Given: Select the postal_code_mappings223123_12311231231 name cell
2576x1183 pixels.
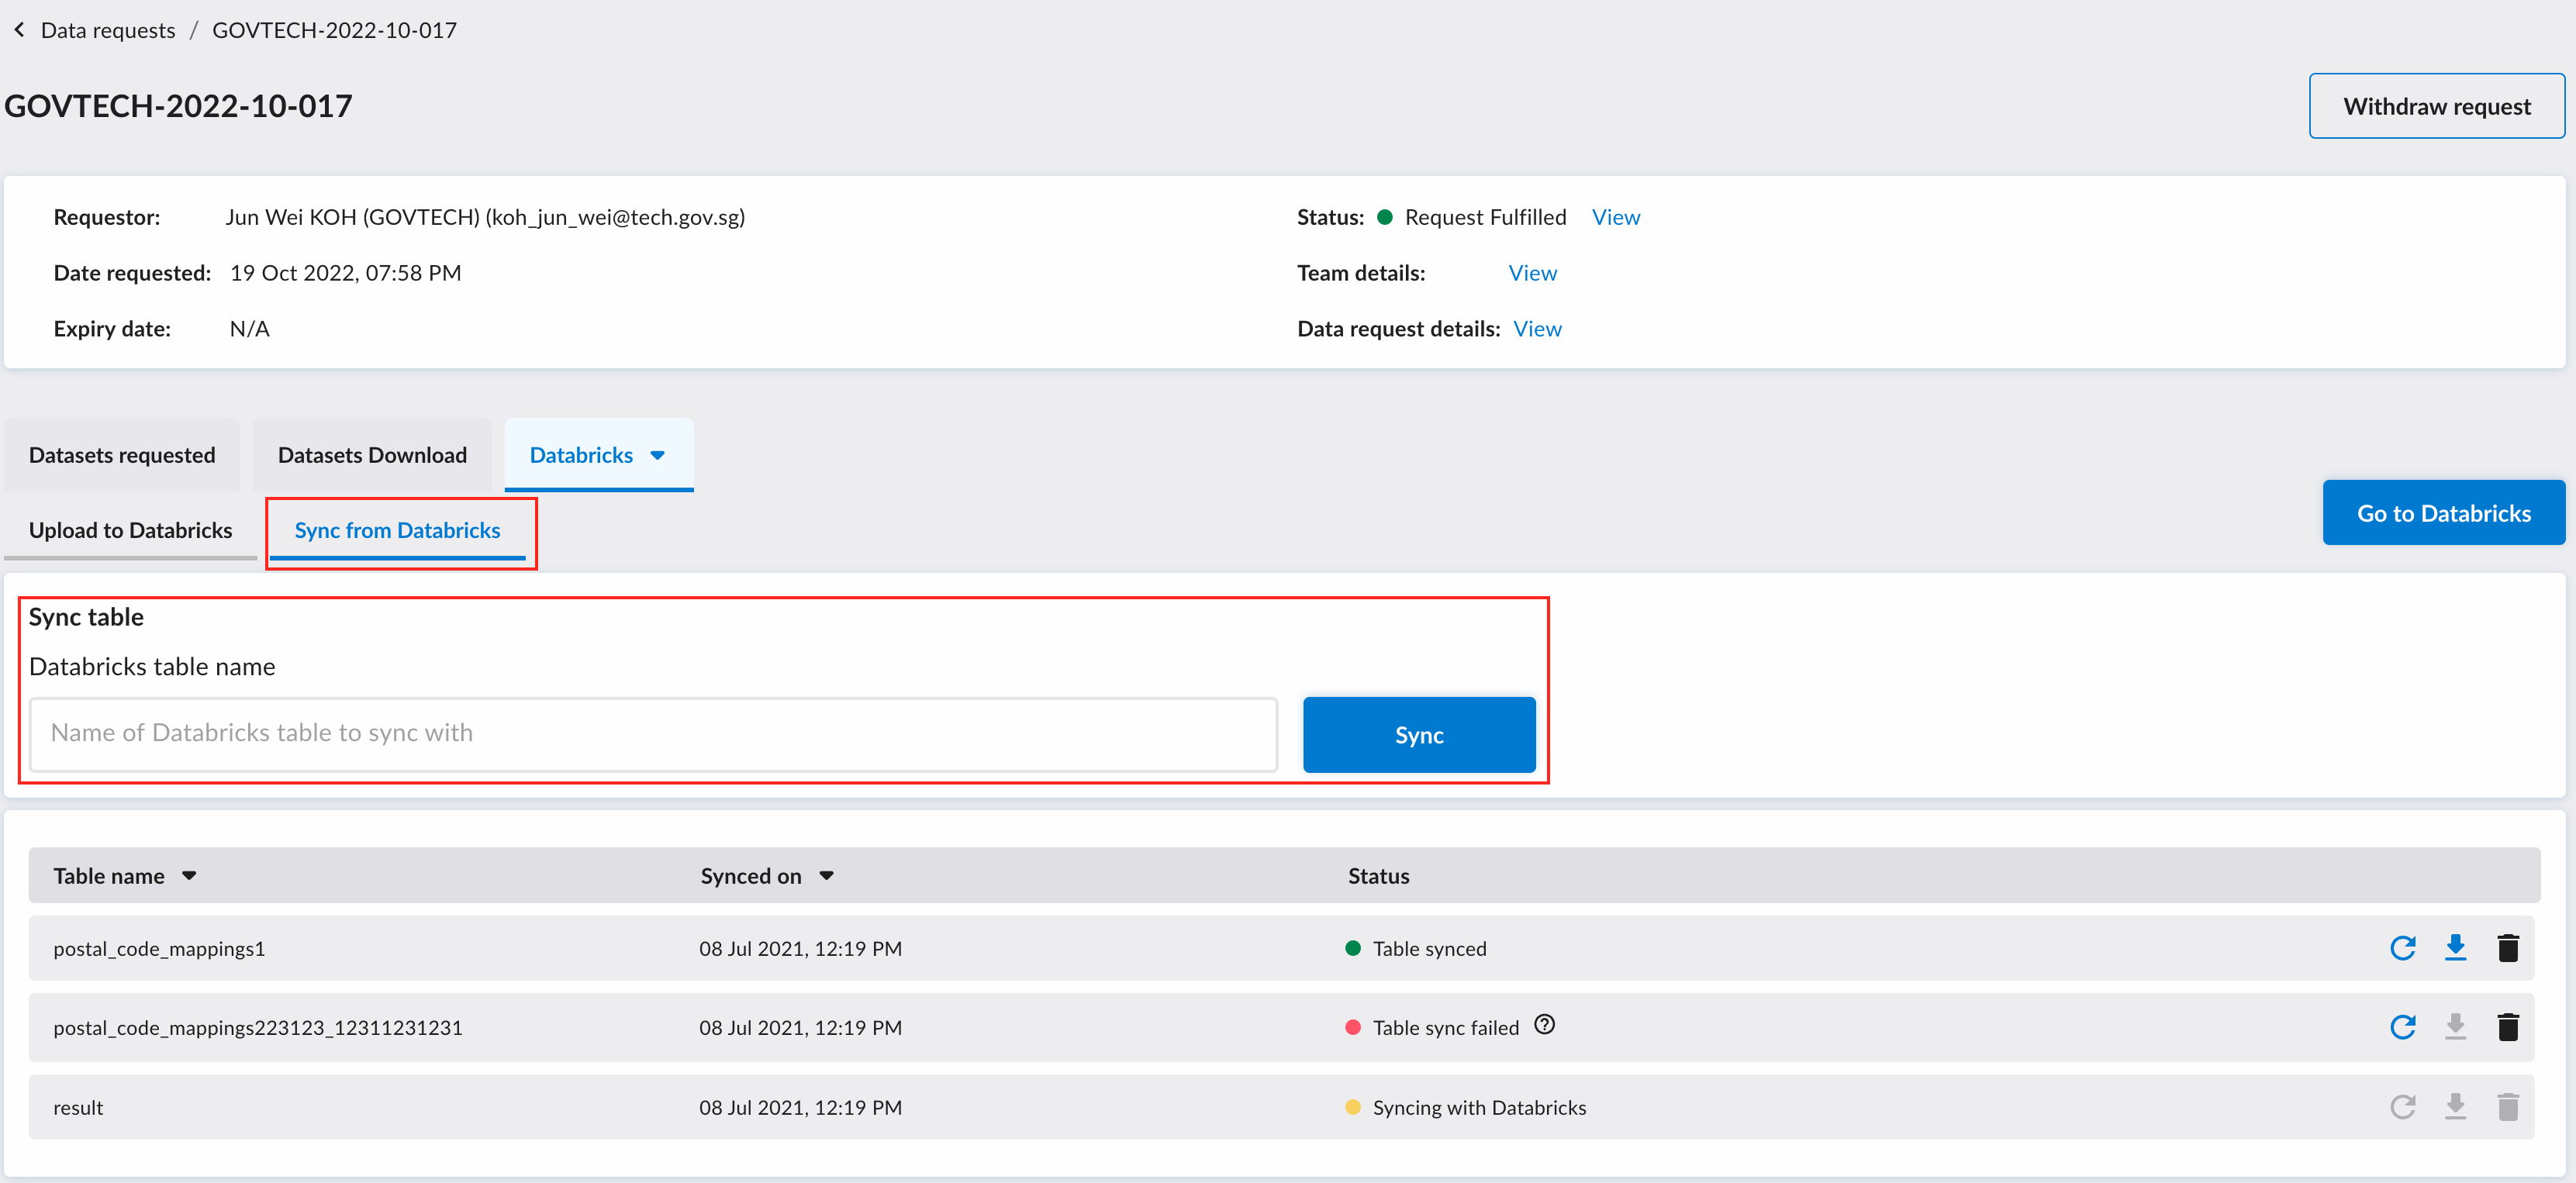Looking at the screenshot, I should [x=258, y=1027].
